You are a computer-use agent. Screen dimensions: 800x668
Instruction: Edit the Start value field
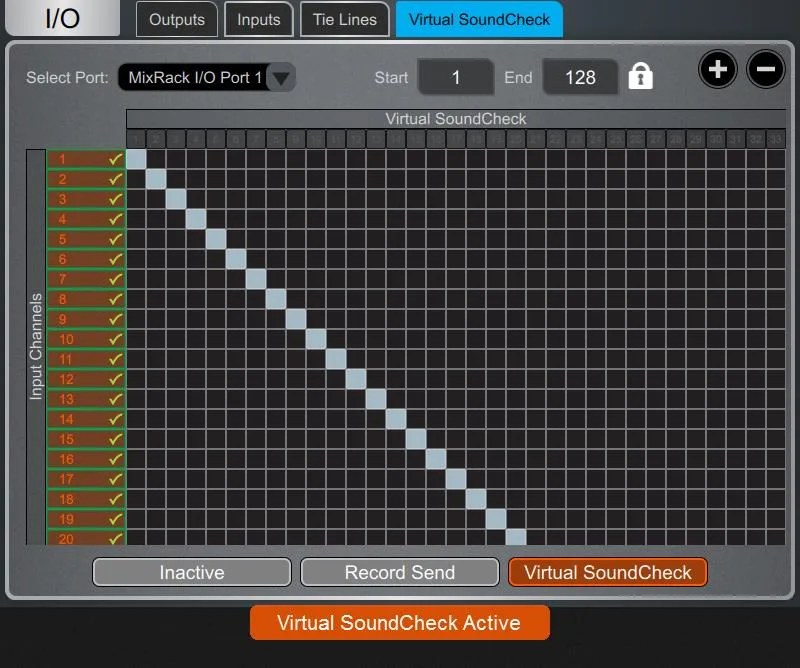click(x=456, y=77)
